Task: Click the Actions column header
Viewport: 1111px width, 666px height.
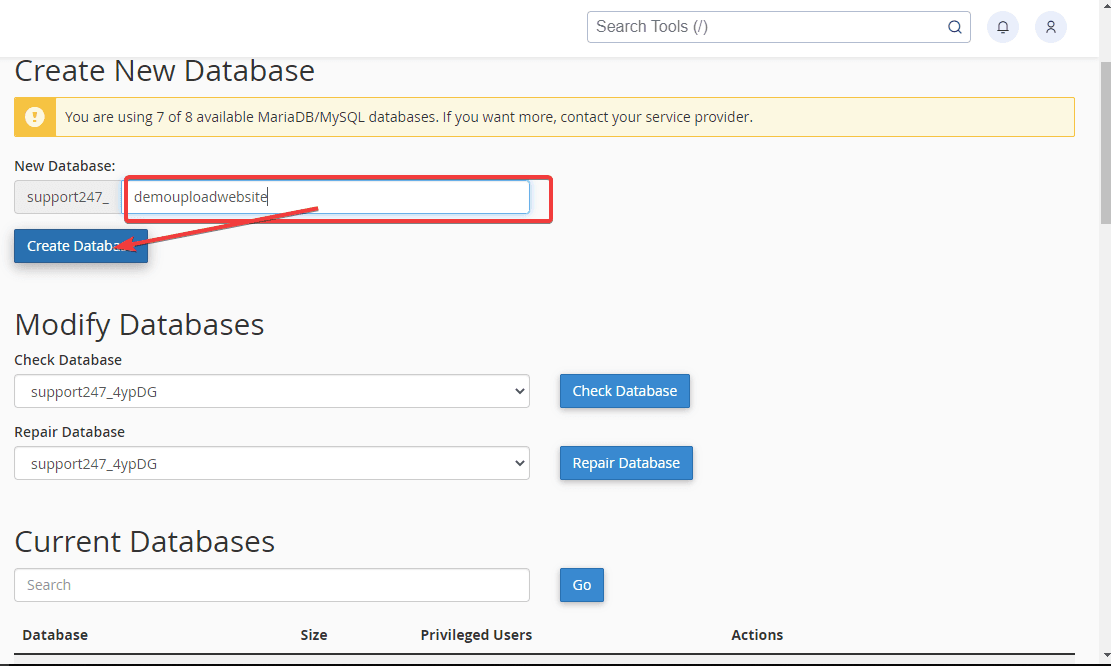Action: click(756, 635)
